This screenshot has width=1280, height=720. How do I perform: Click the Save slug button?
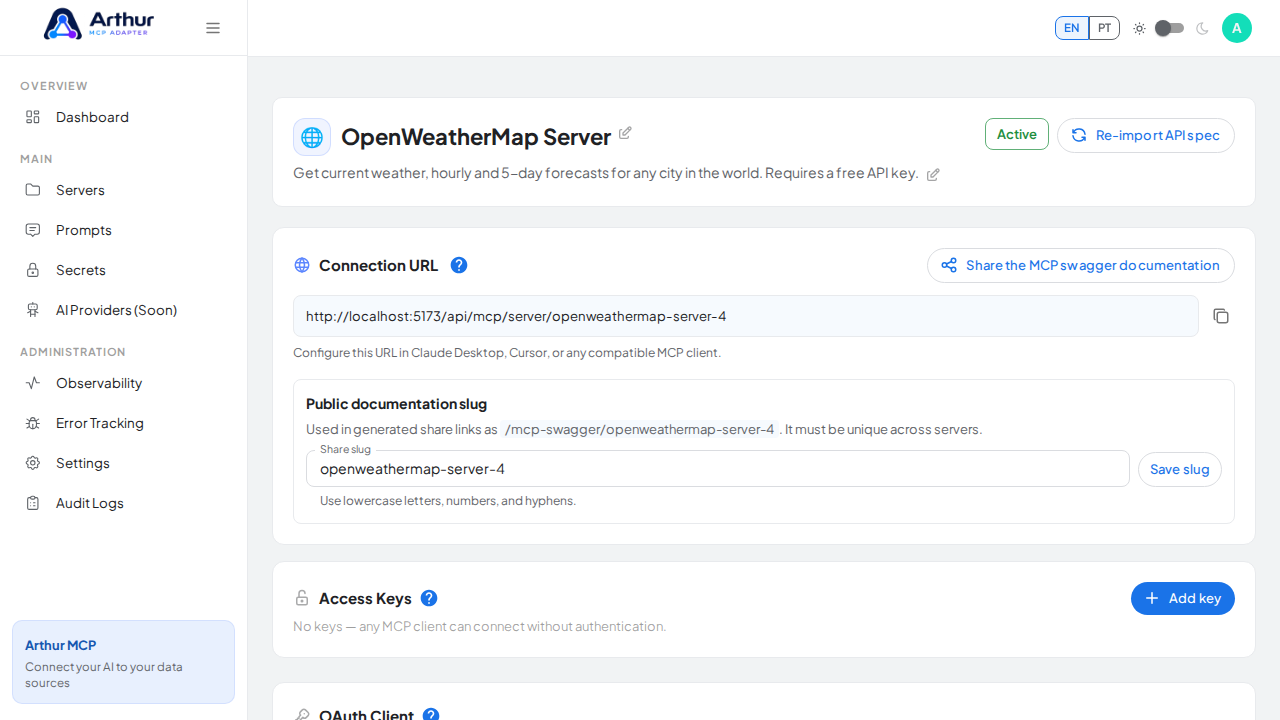pos(1180,469)
